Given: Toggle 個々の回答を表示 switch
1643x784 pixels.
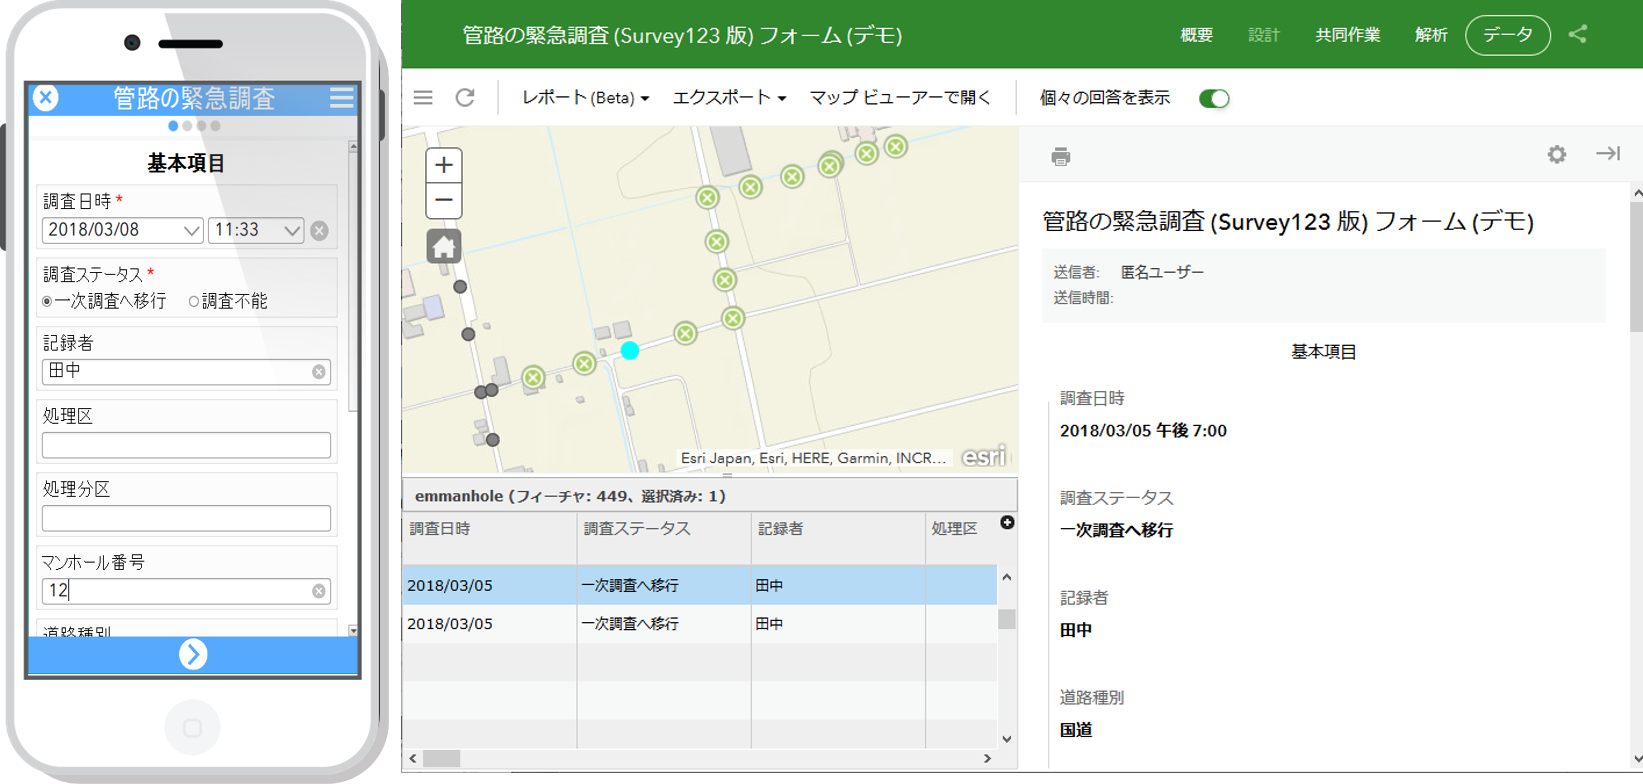Looking at the screenshot, I should click(1213, 98).
